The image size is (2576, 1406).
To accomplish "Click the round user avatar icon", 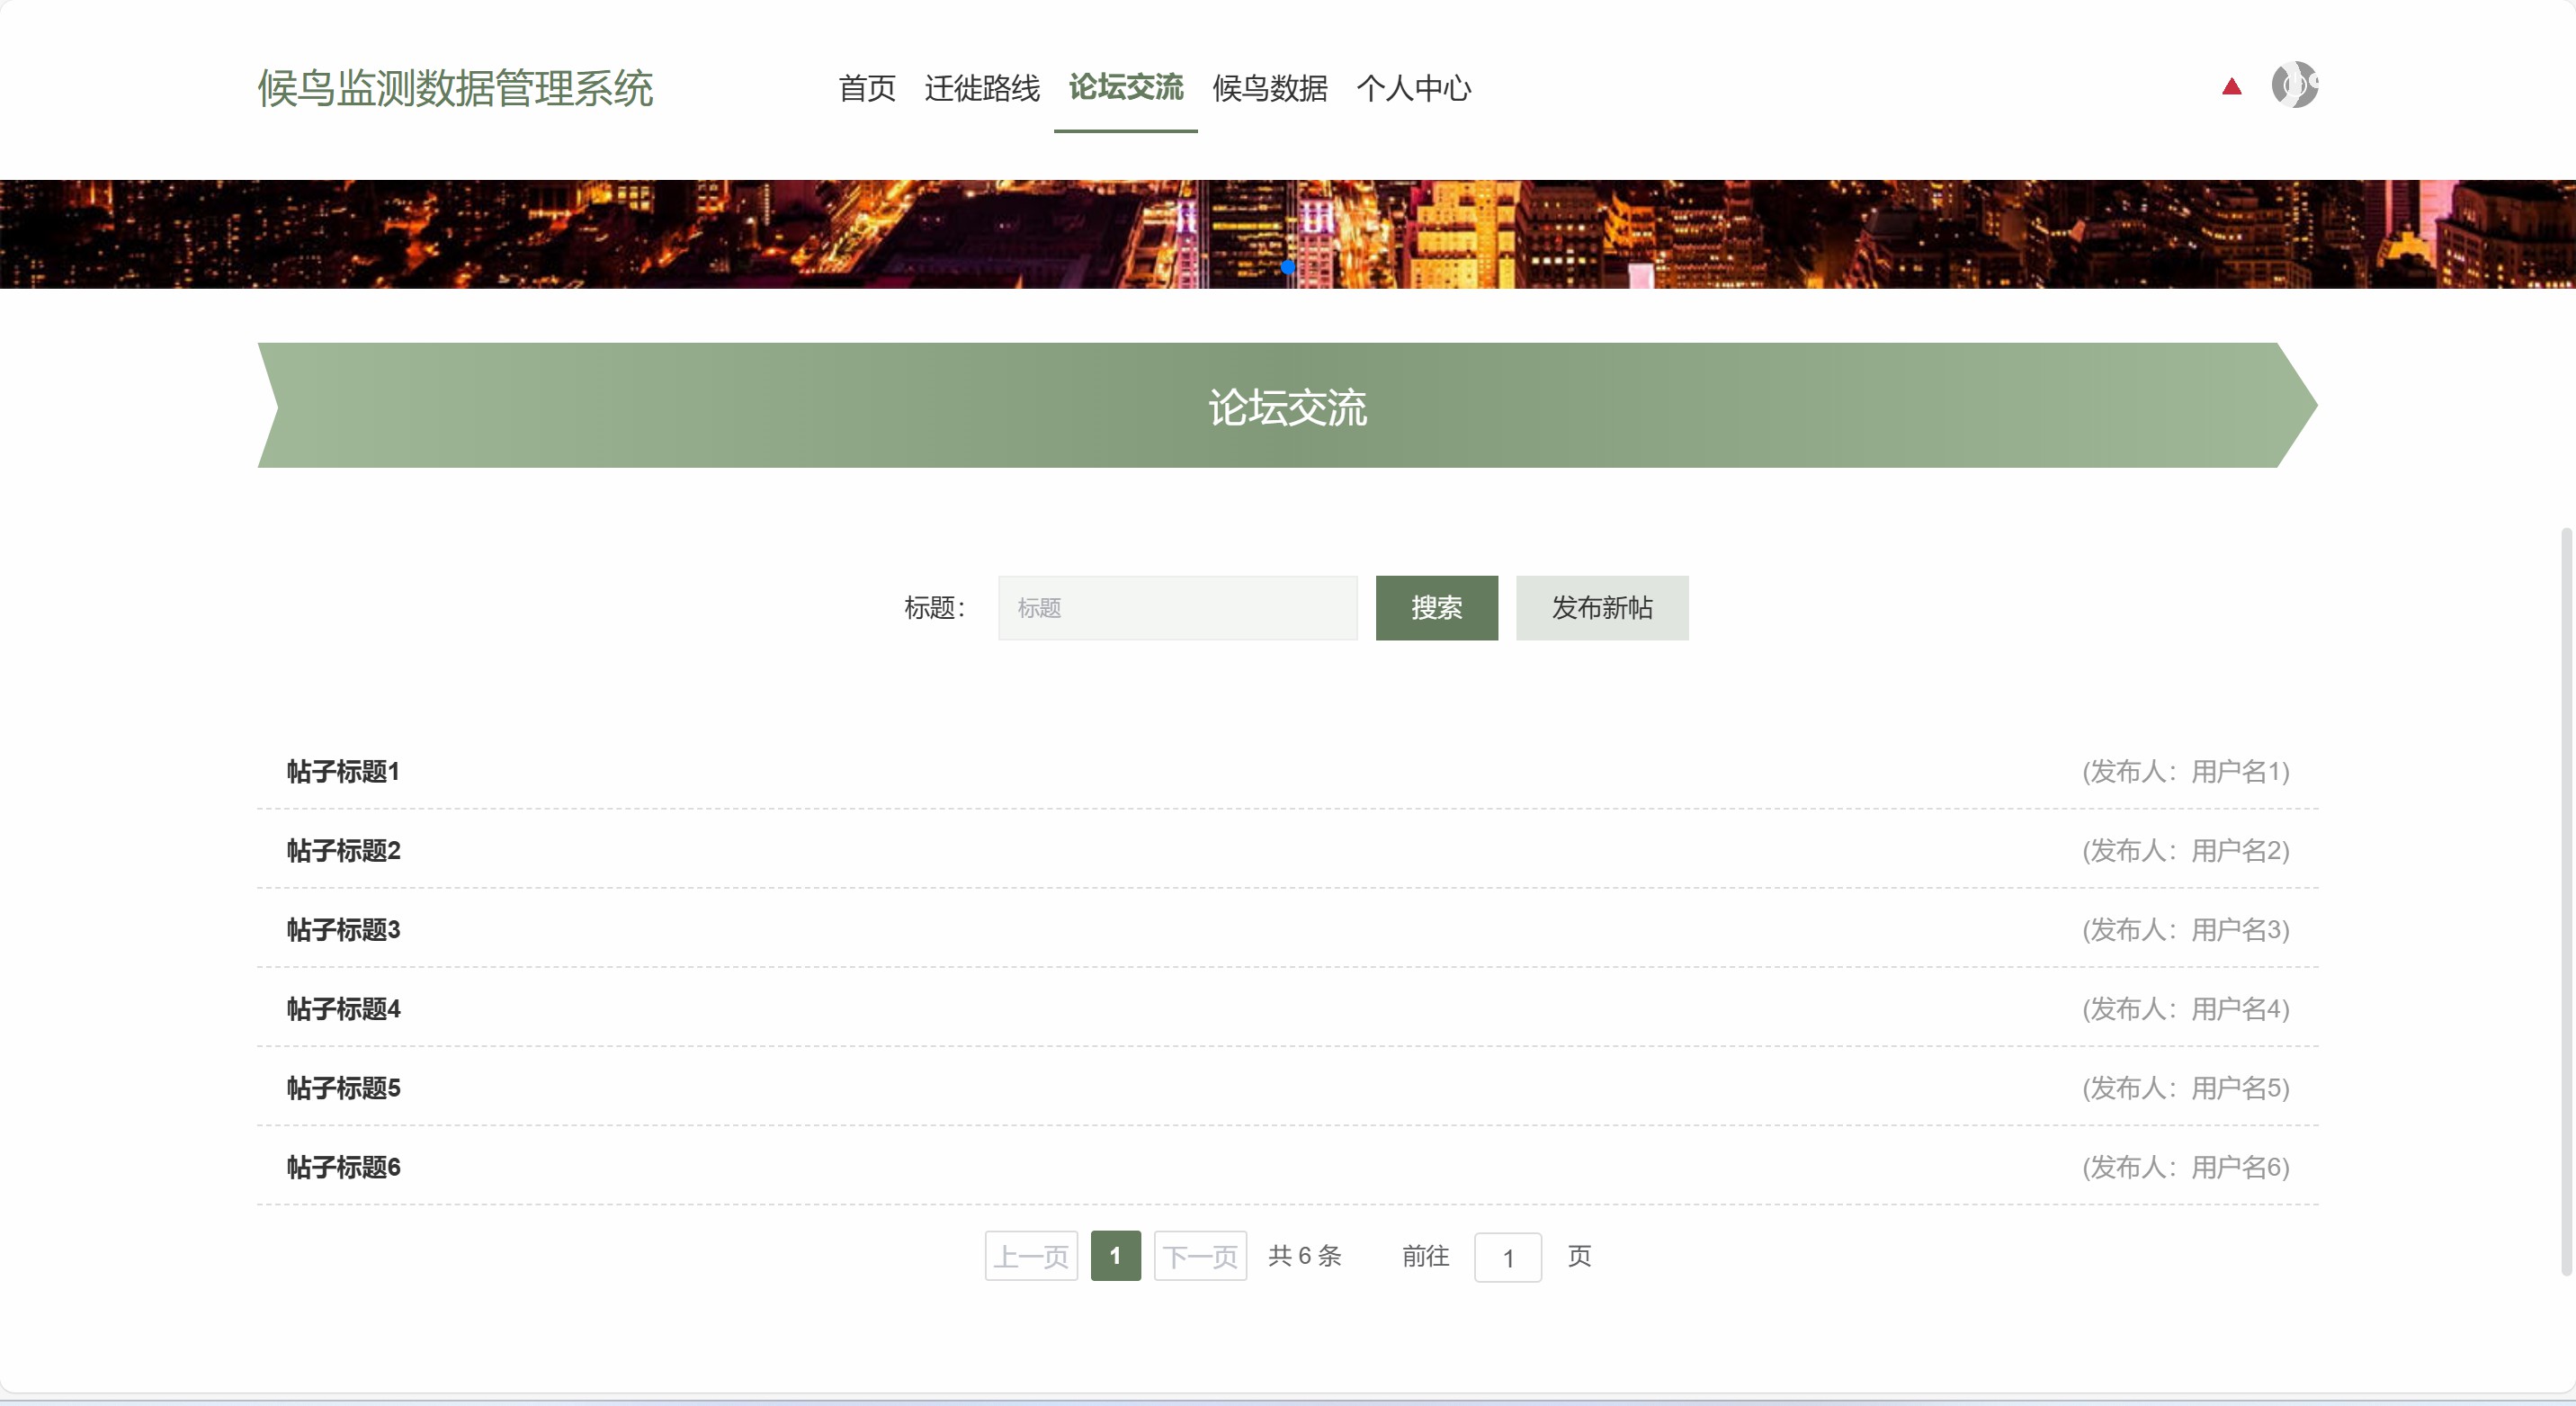I will click(2294, 85).
